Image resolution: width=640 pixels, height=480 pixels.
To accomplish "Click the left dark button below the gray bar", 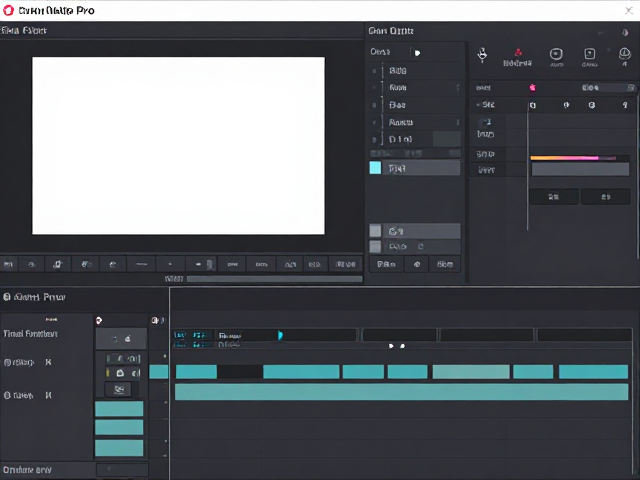I will (553, 197).
